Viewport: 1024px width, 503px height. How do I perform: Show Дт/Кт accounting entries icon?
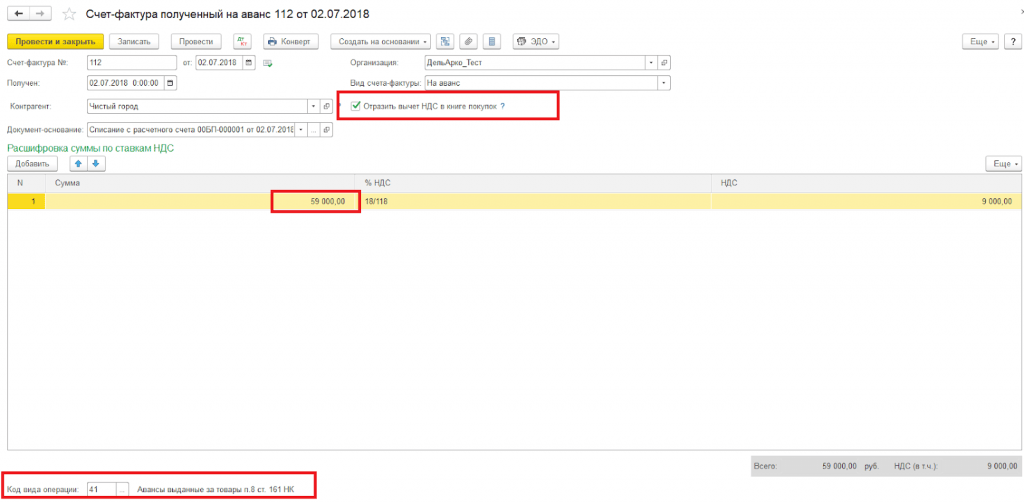tap(242, 41)
